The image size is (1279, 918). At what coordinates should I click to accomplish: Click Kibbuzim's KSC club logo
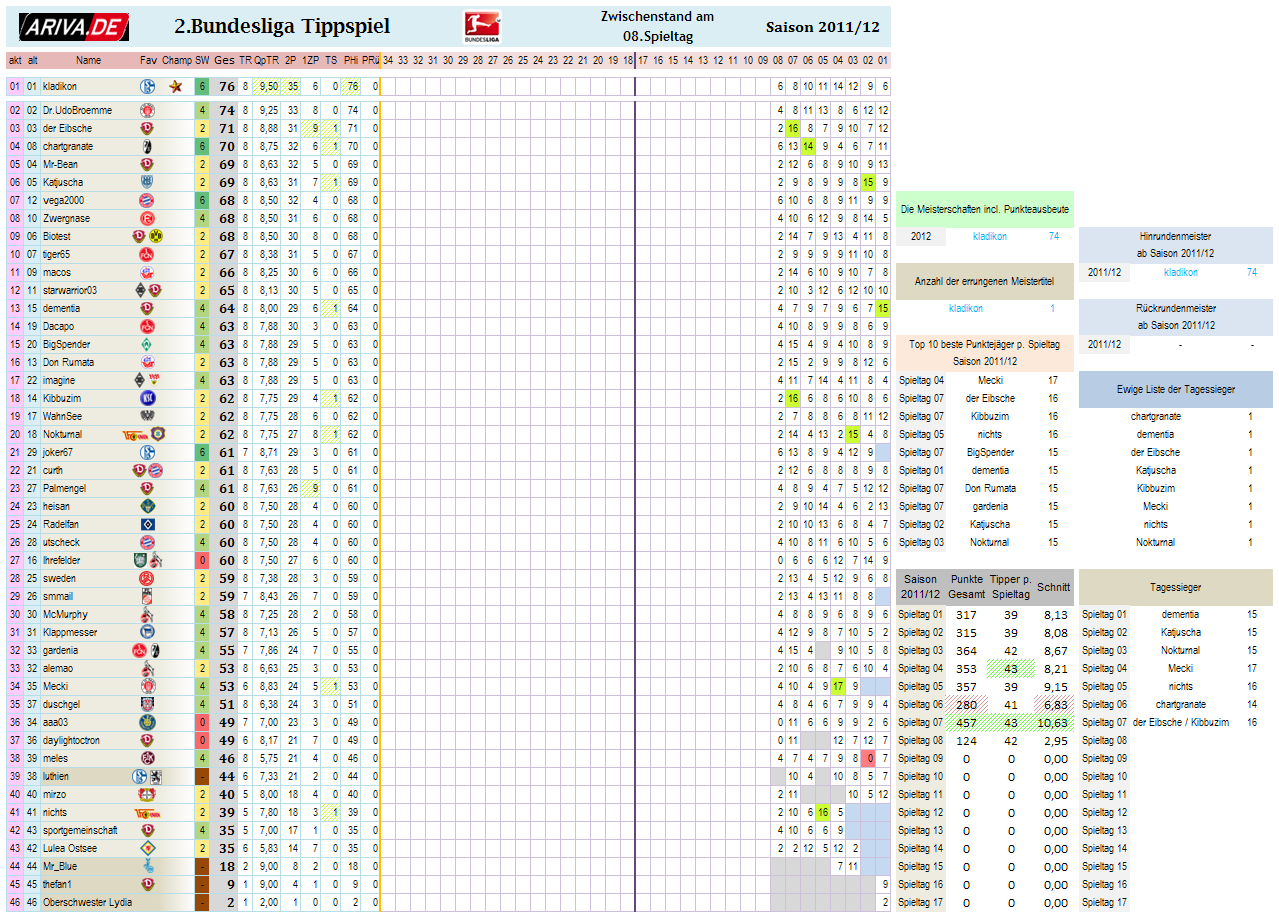[147, 399]
